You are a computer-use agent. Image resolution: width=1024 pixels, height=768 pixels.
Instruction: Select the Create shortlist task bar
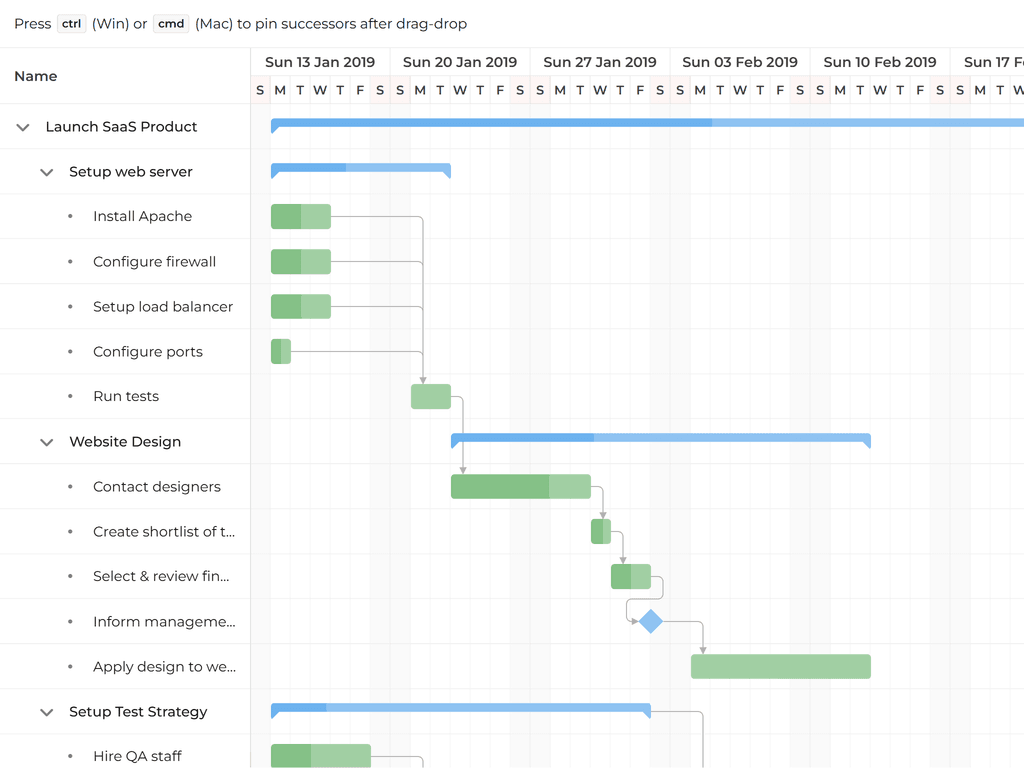coord(601,531)
